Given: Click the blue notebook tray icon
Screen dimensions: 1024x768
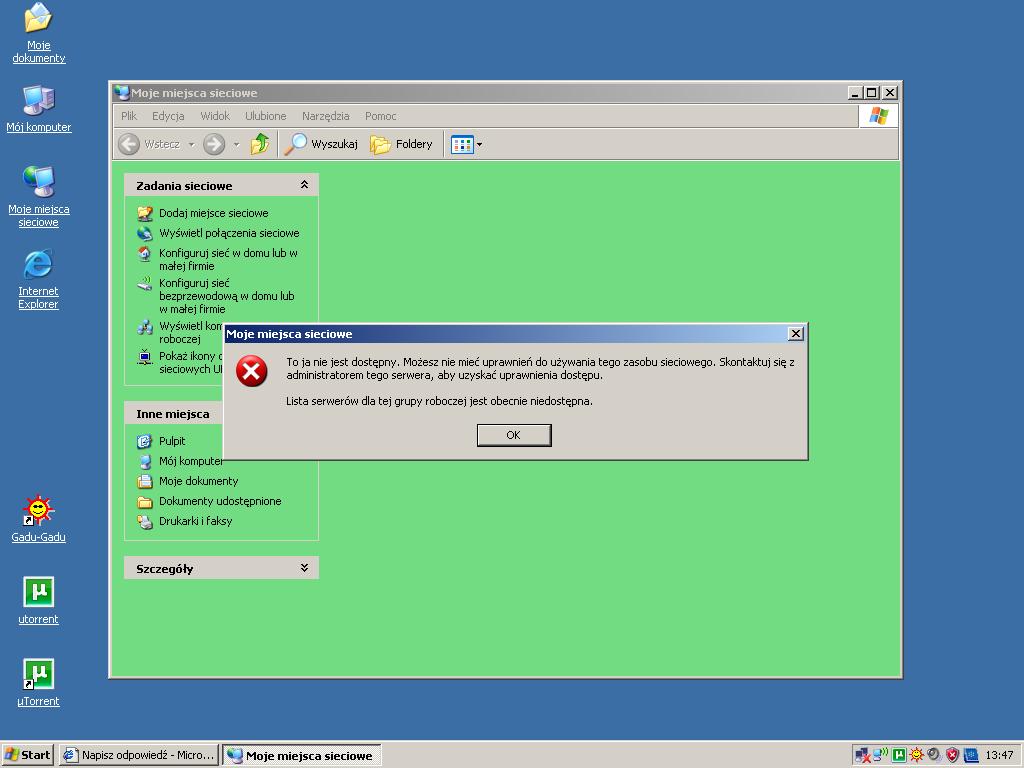Looking at the screenshot, I should [971, 755].
